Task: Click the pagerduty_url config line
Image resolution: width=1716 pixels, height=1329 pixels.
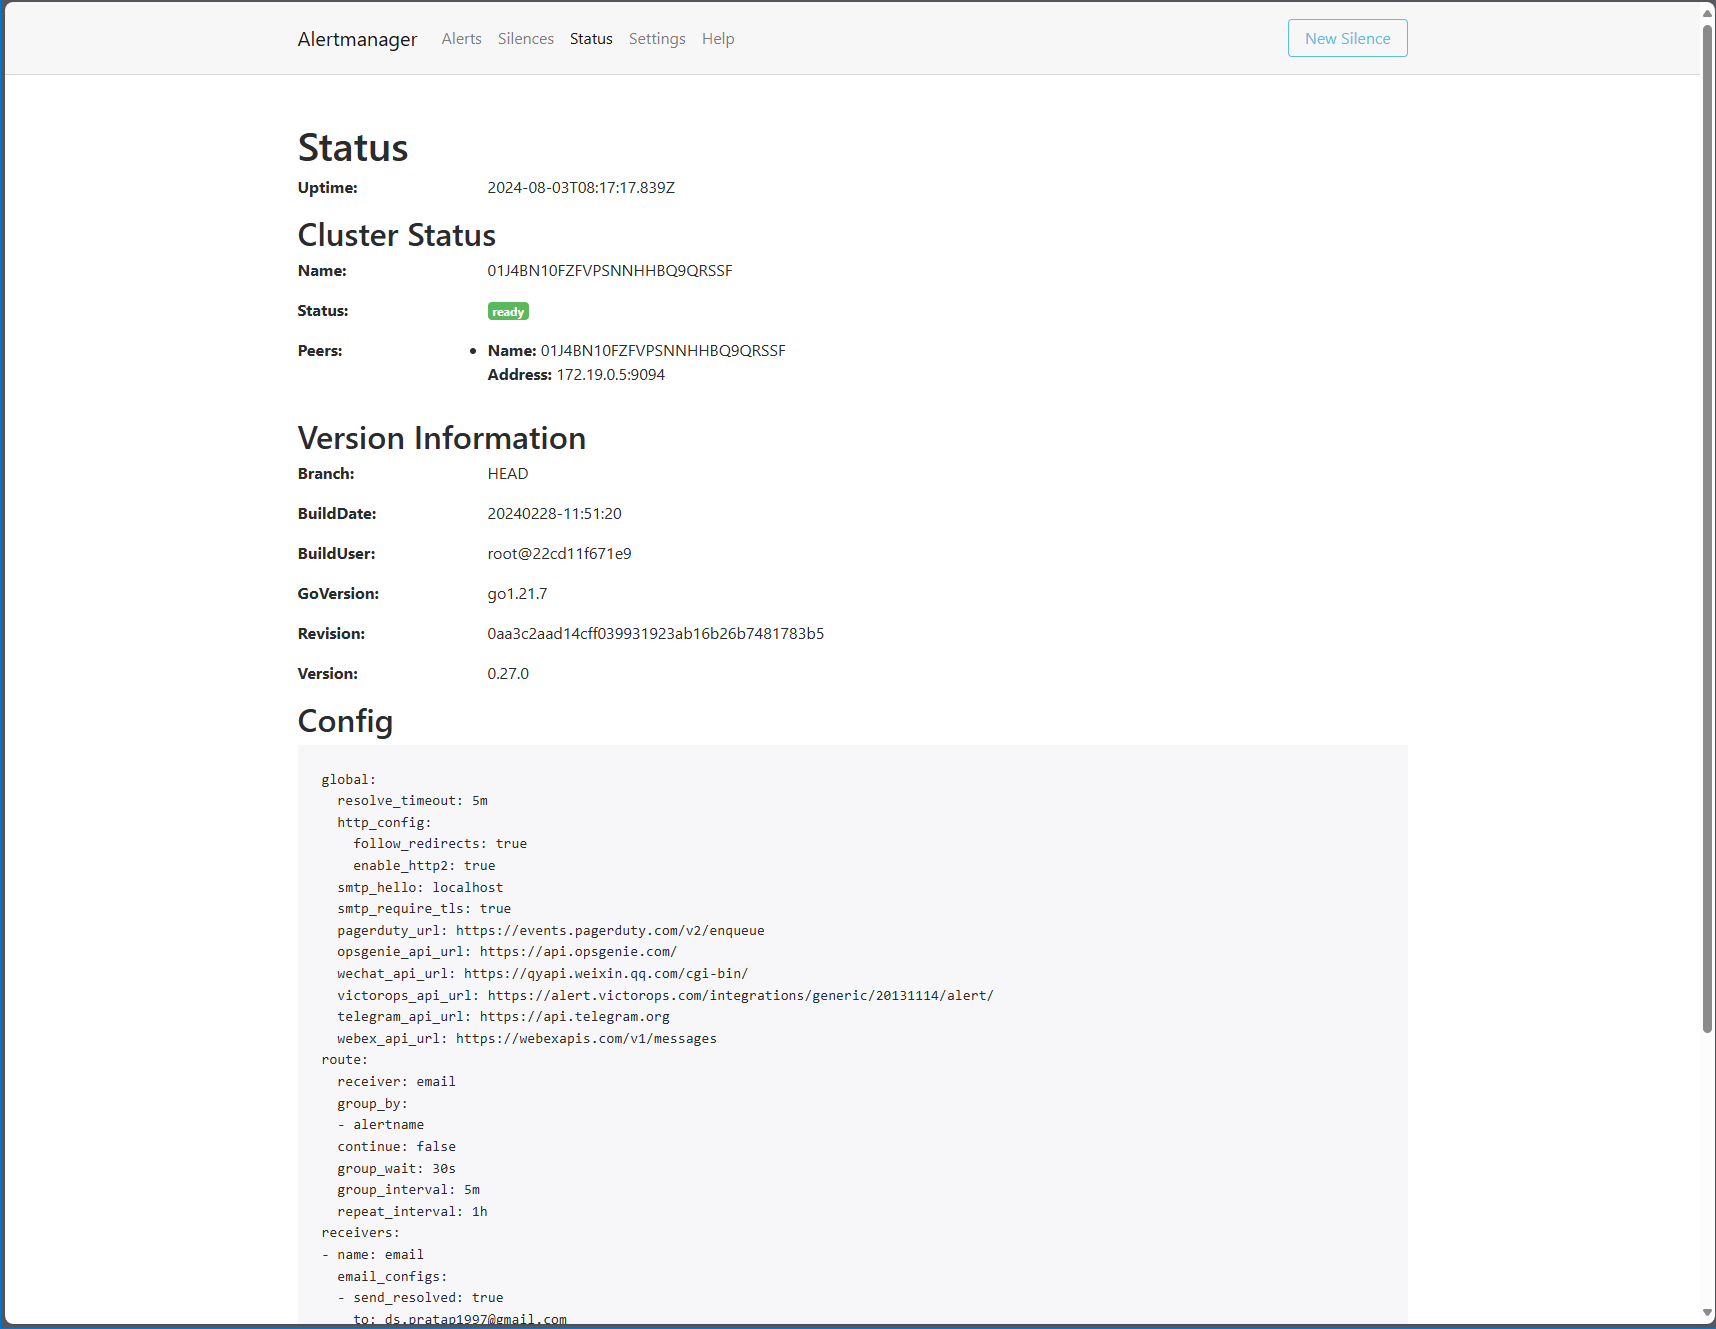Action: 551,931
